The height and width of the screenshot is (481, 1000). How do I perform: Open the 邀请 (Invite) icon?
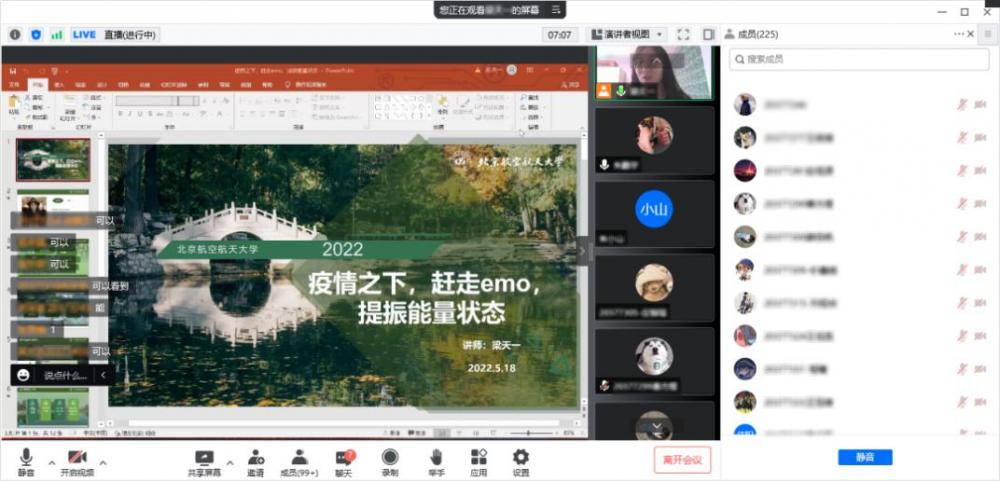pos(255,460)
